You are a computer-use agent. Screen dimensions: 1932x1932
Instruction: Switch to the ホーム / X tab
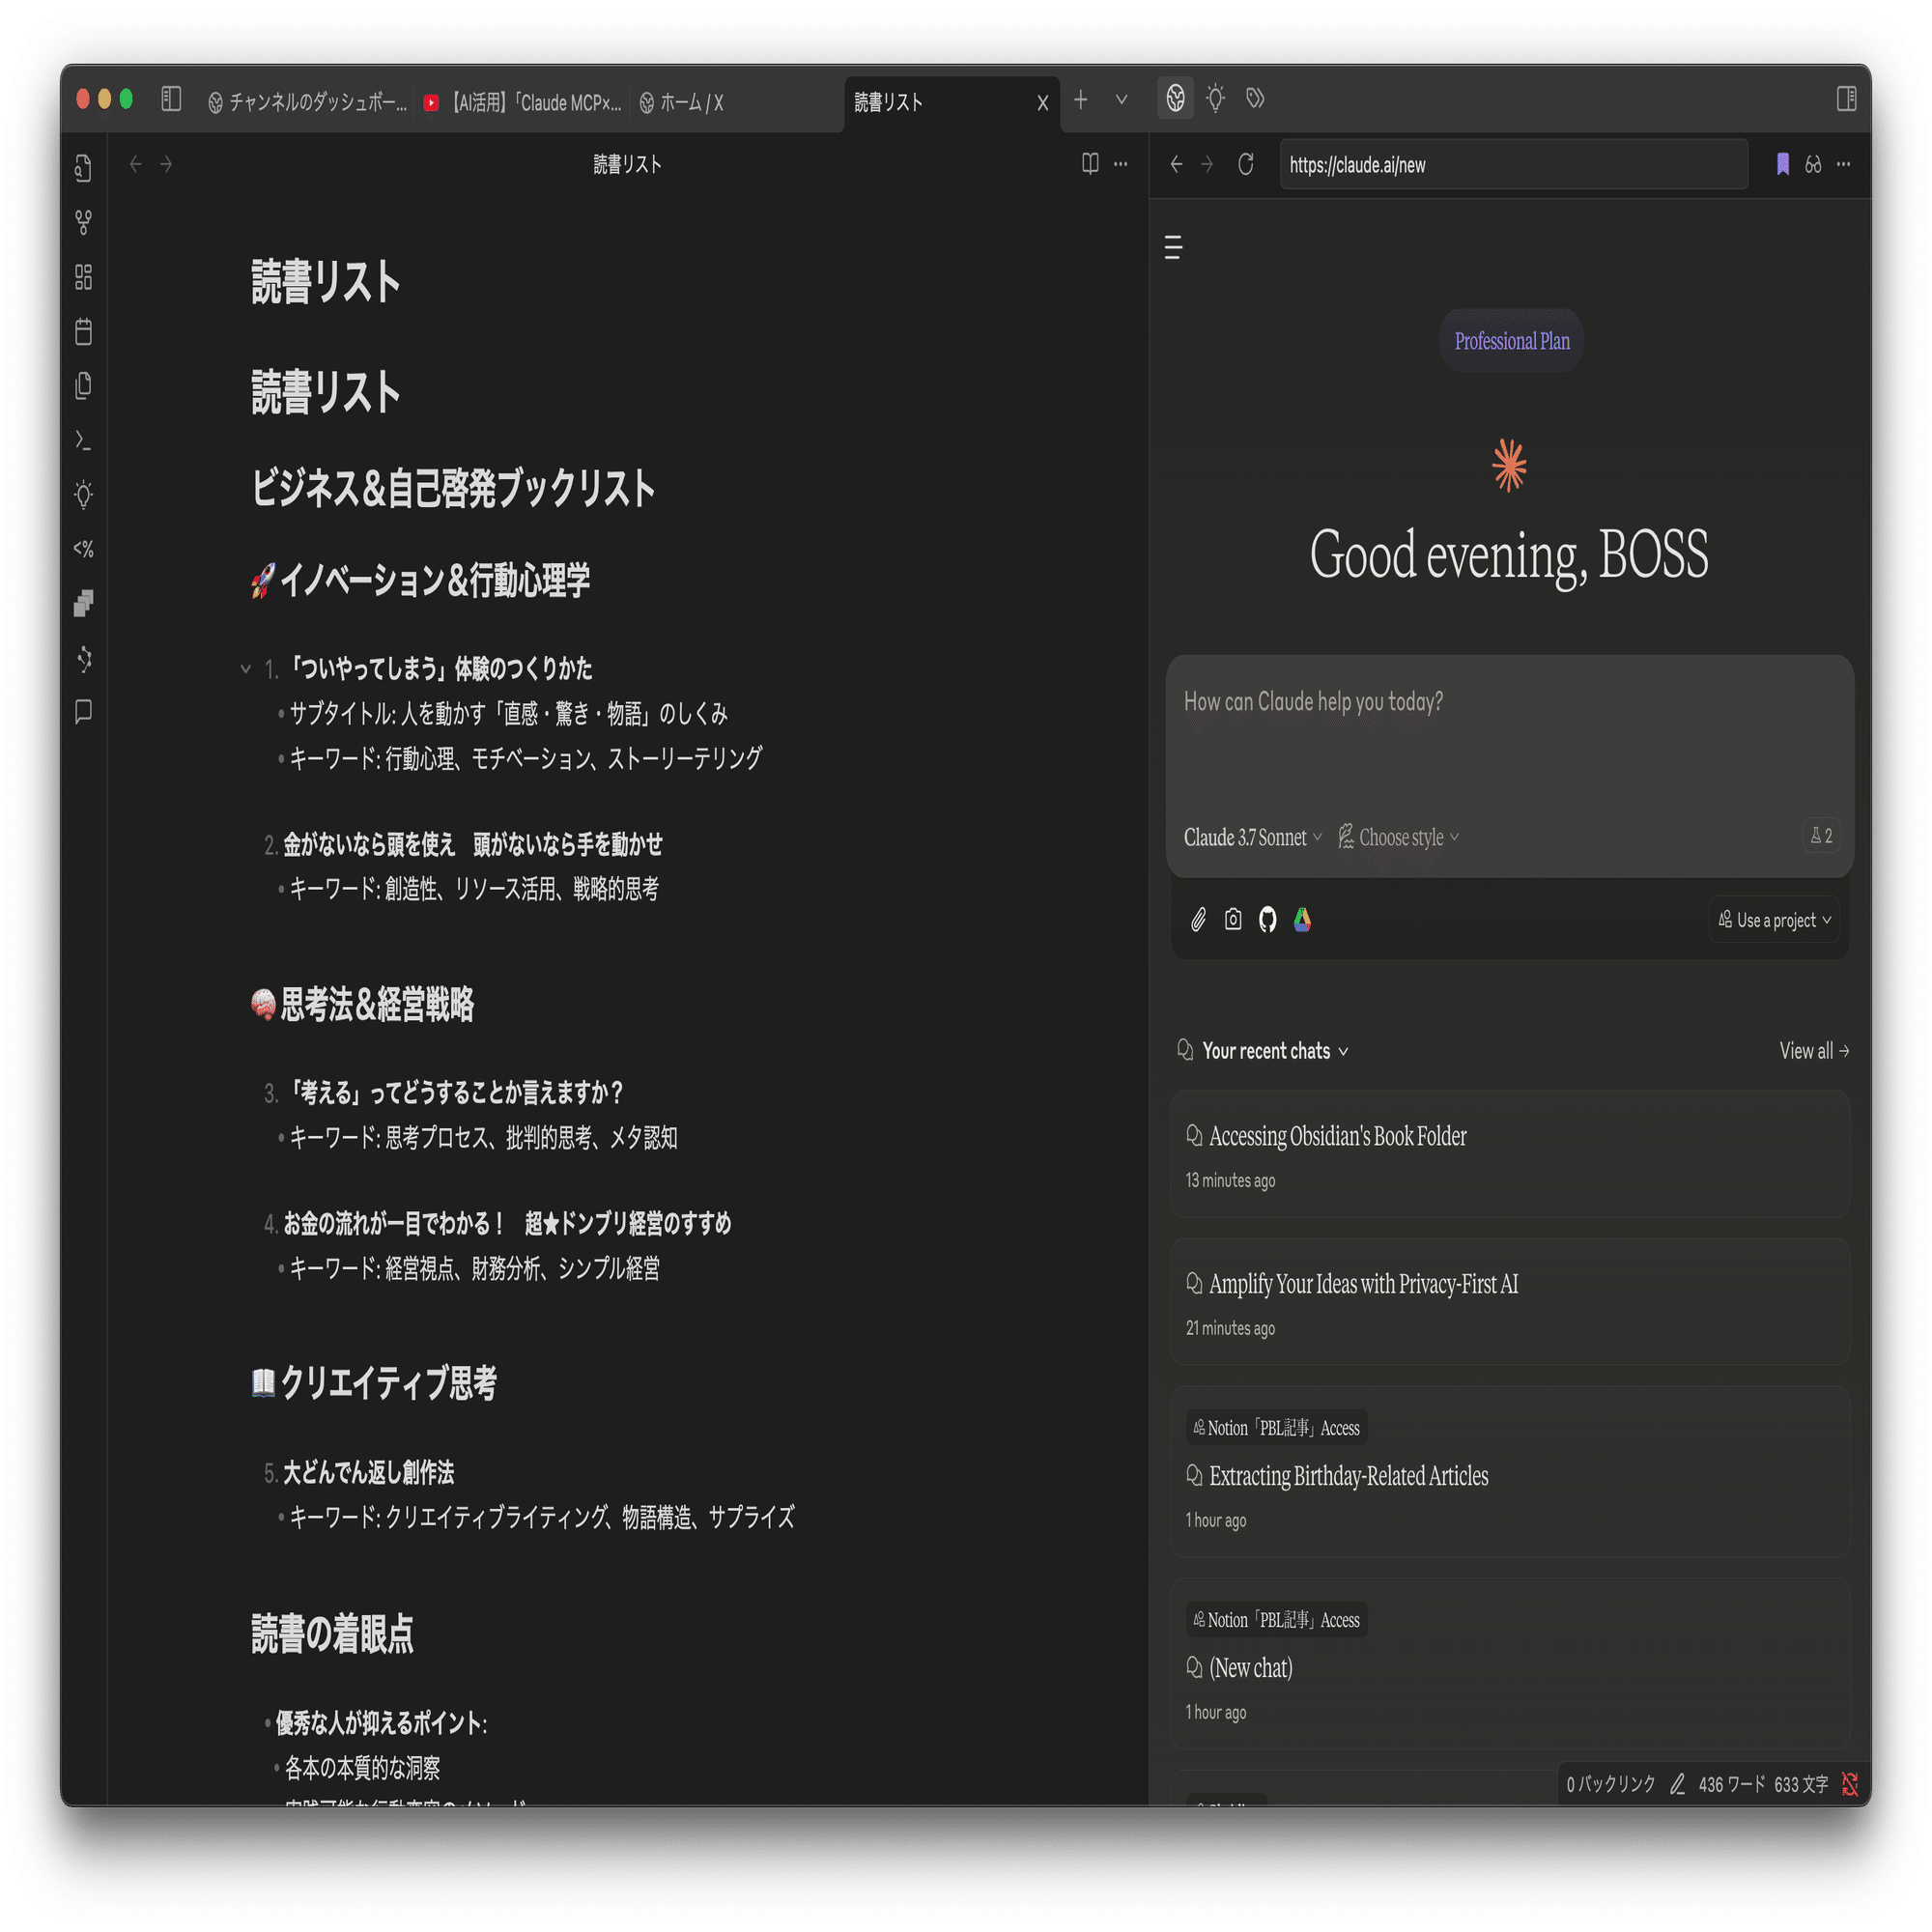690,103
